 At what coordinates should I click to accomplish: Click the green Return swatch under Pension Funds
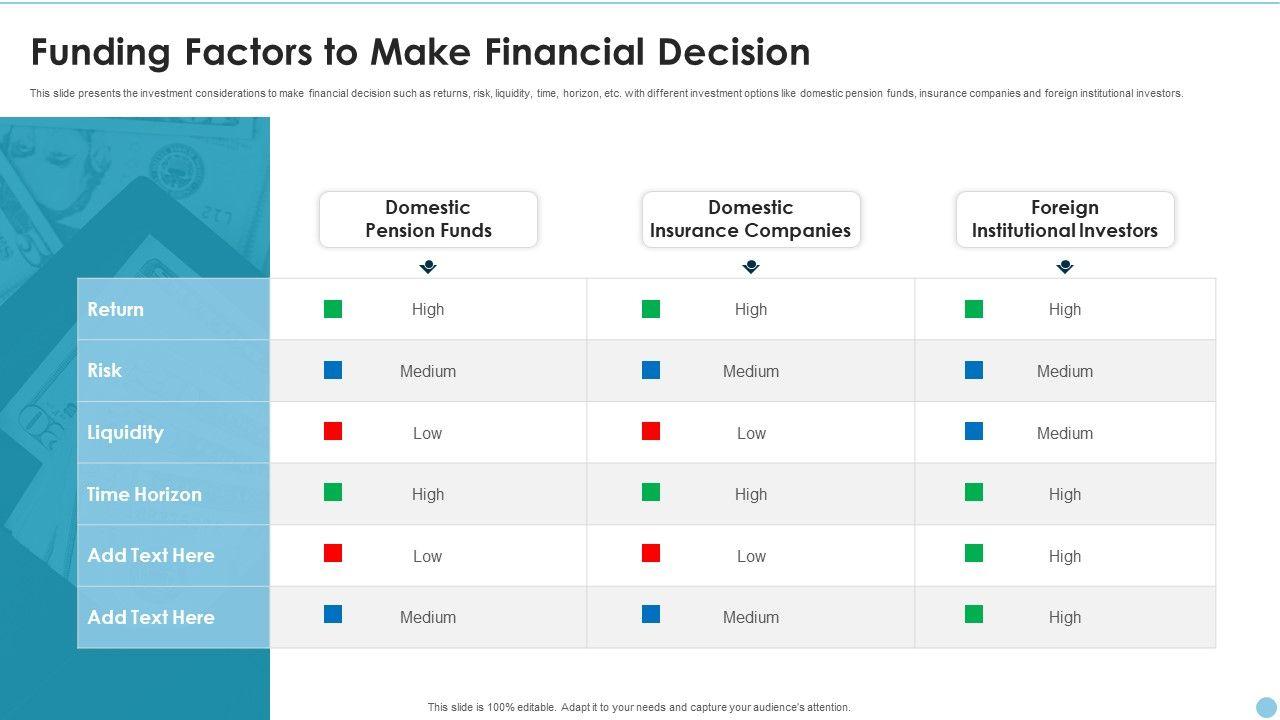(333, 309)
